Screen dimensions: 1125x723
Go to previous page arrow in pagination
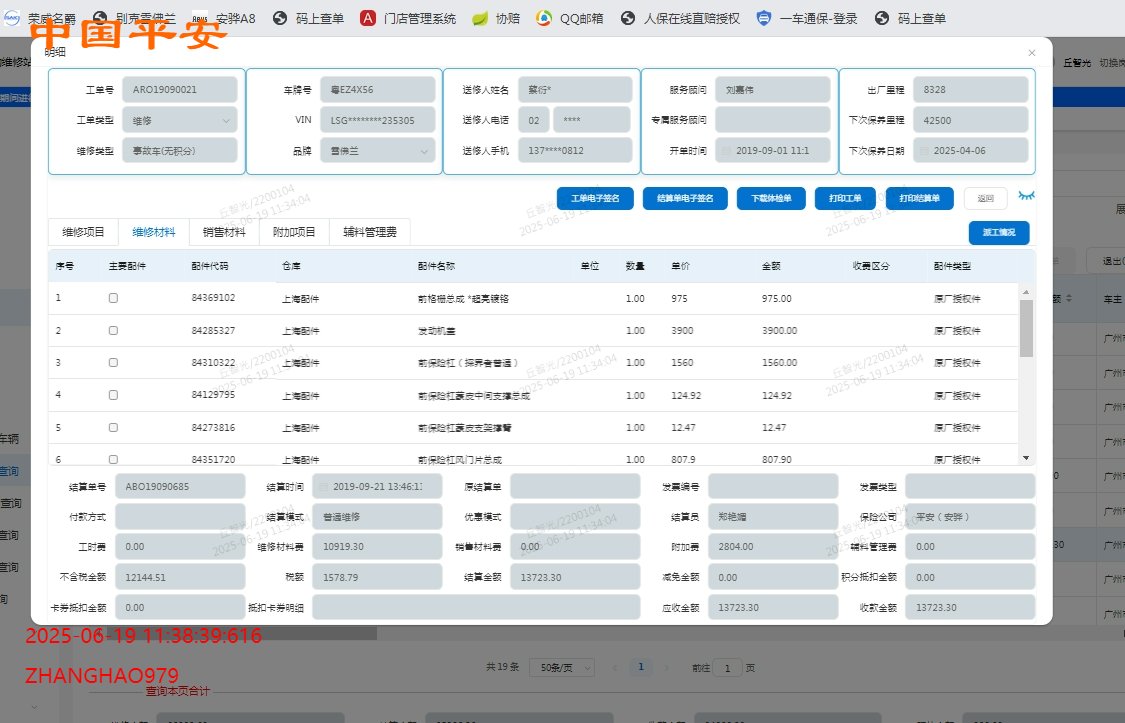pyautogui.click(x=614, y=668)
